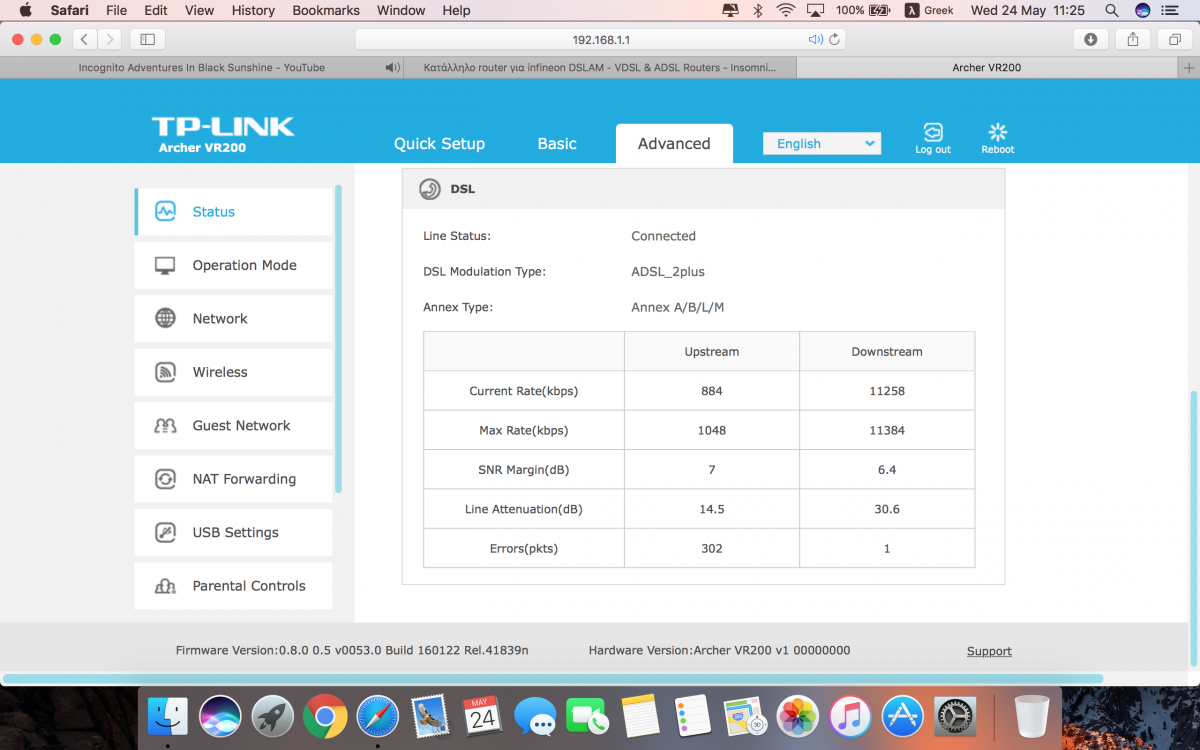The image size is (1200, 750).
Task: Switch to the Insomnia DSLAM router tab
Action: 600,68
